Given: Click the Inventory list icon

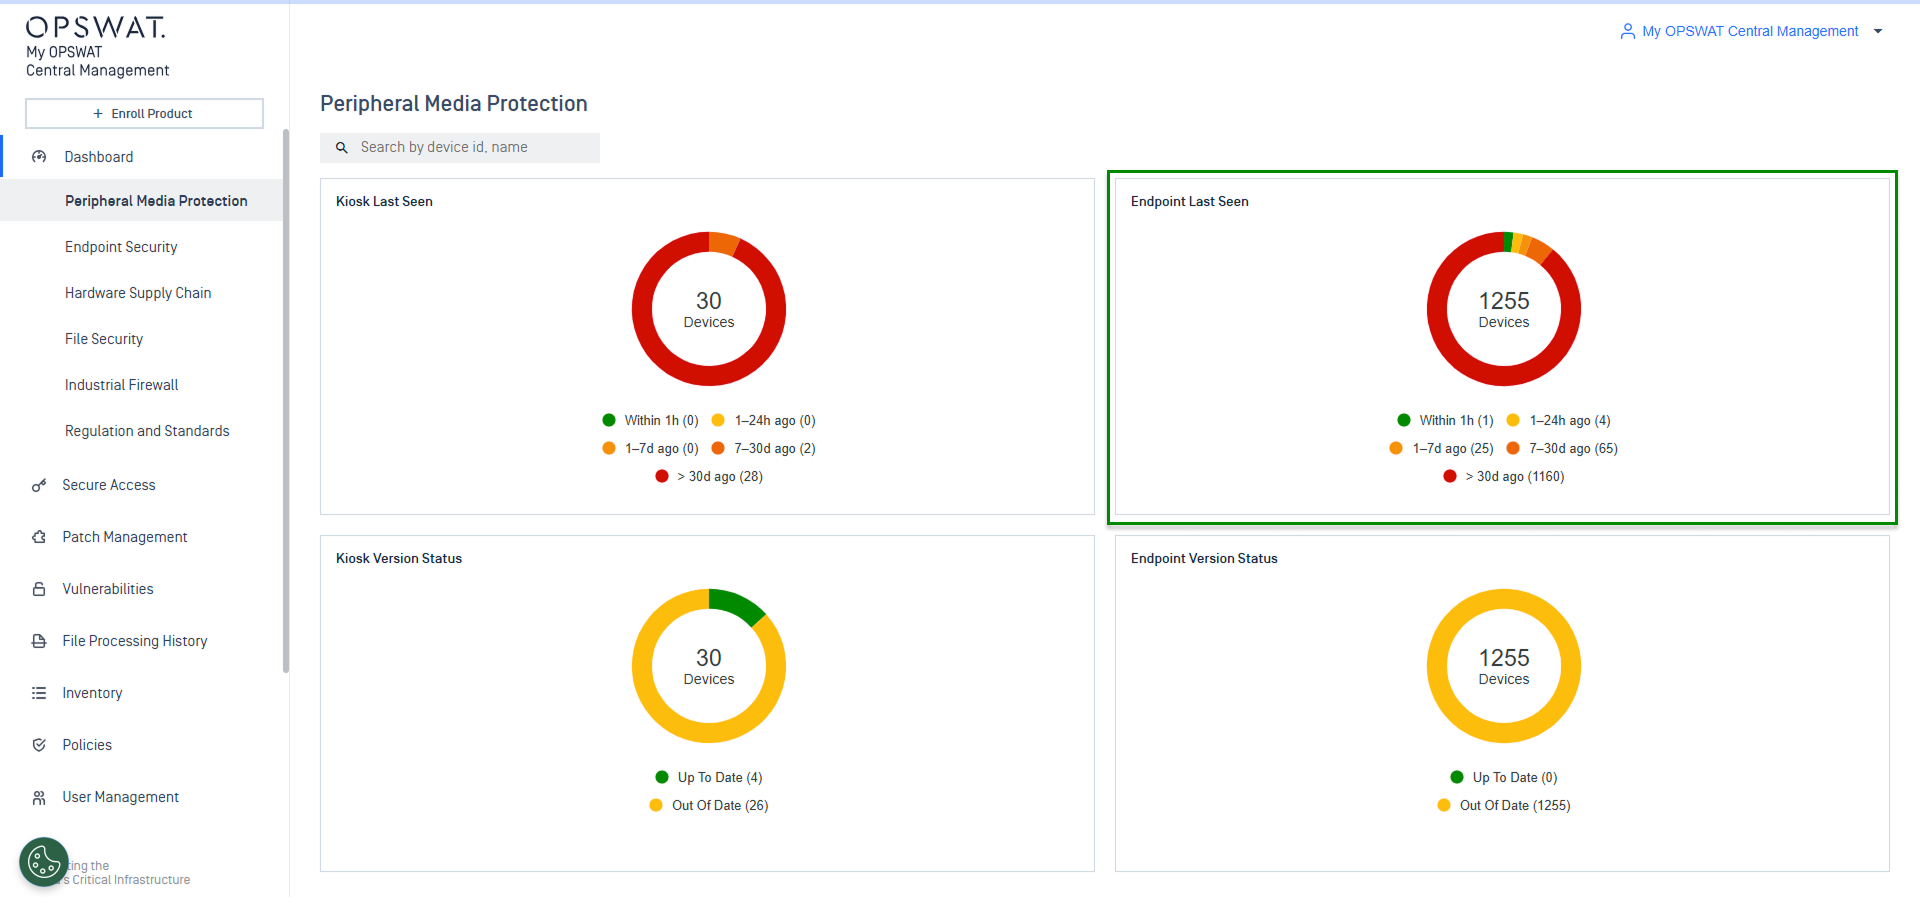Looking at the screenshot, I should point(39,693).
